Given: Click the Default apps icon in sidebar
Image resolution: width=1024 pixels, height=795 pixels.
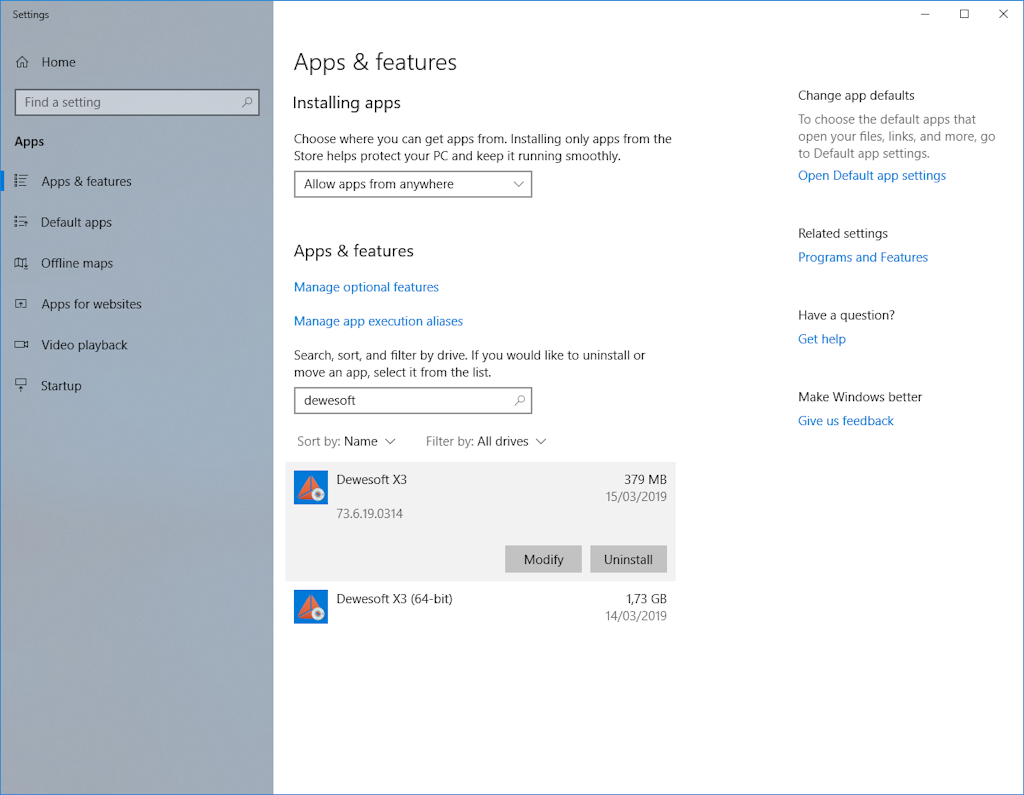Looking at the screenshot, I should pyautogui.click(x=21, y=222).
